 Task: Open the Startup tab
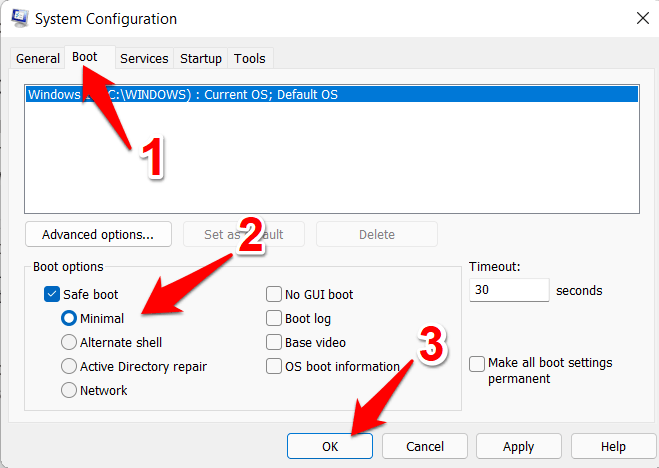(x=201, y=59)
